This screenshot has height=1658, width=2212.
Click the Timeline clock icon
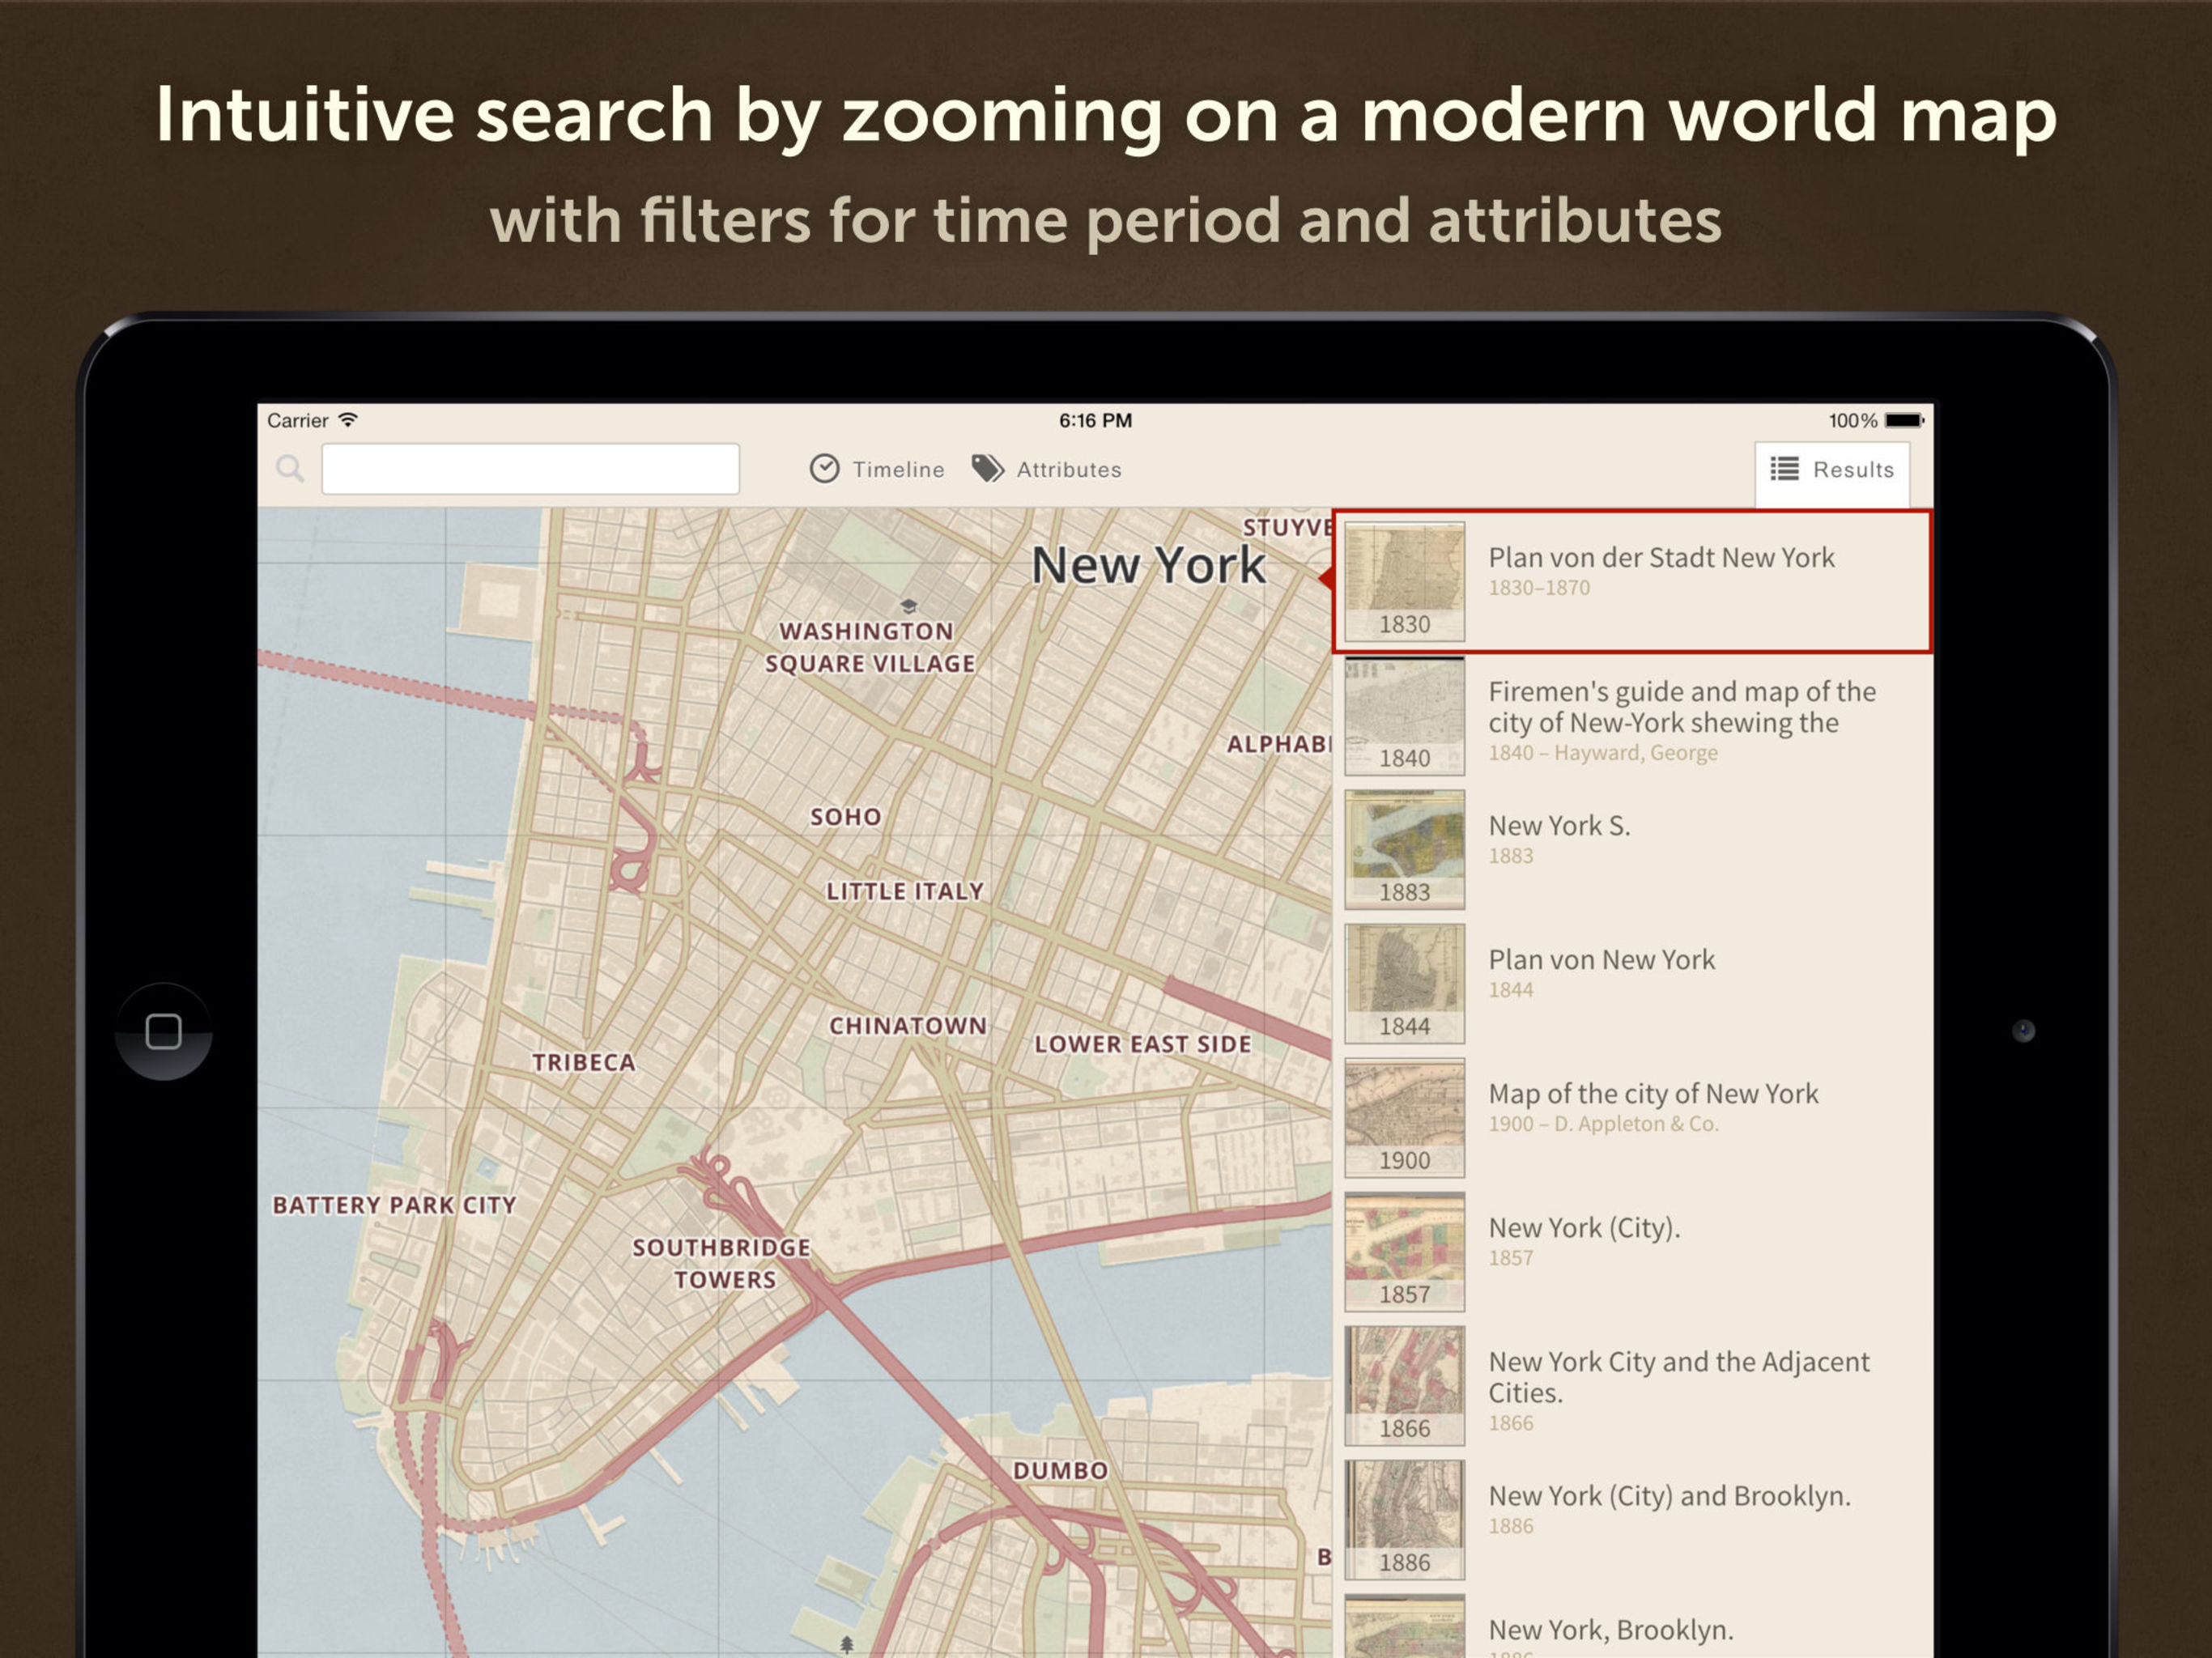point(824,468)
